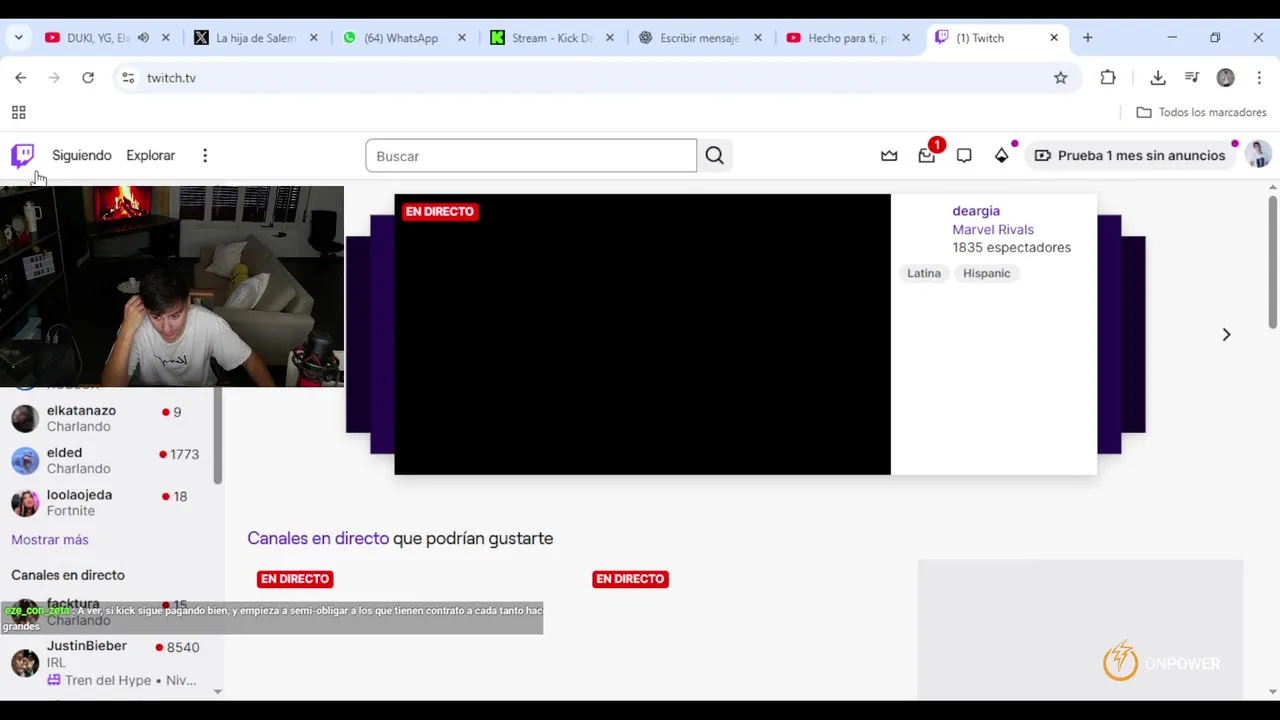
Task: Close the (1) Twitch tab
Action: pos(1054,38)
